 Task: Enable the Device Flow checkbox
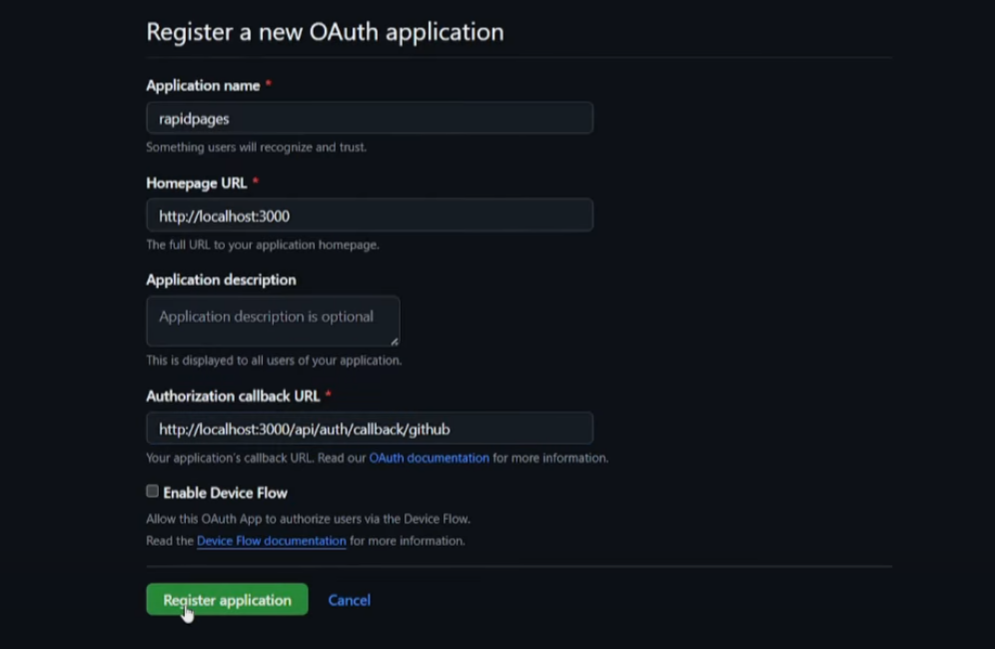pyautogui.click(x=152, y=491)
